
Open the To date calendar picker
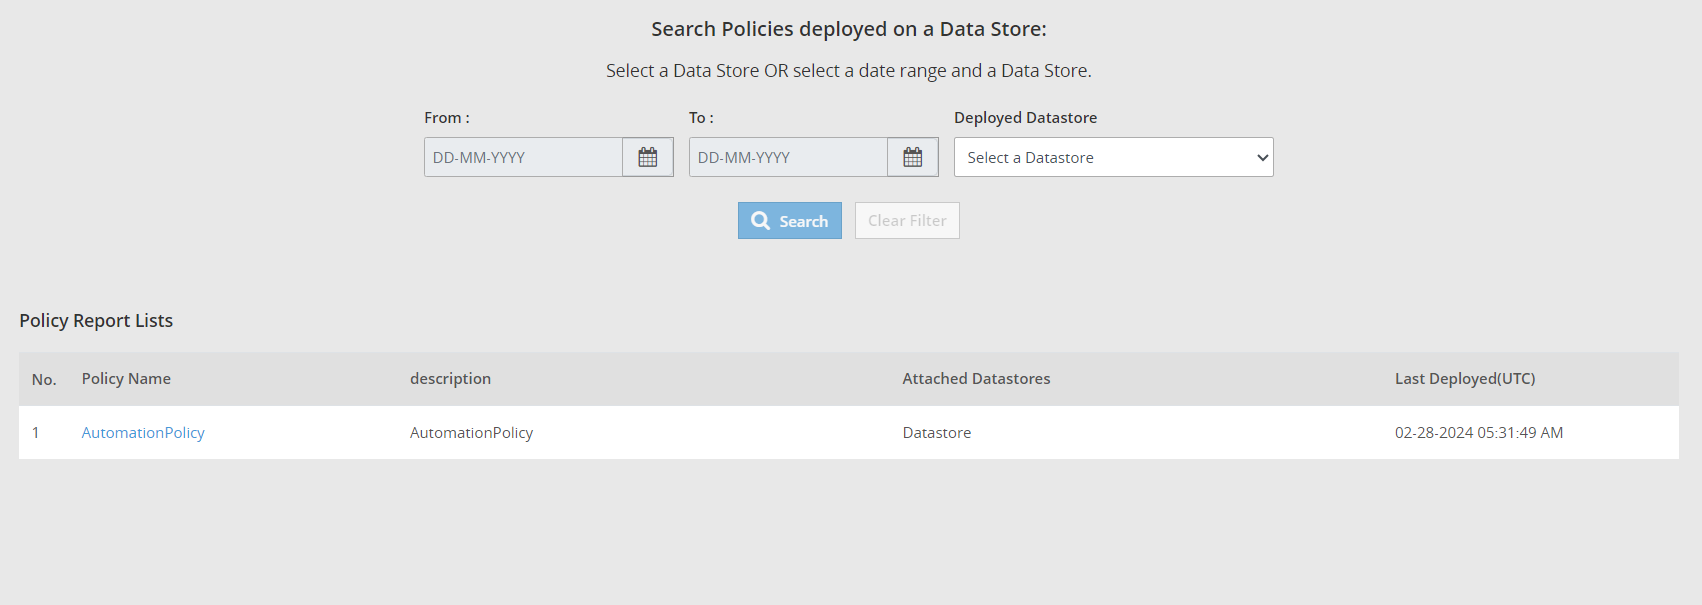[x=912, y=157]
